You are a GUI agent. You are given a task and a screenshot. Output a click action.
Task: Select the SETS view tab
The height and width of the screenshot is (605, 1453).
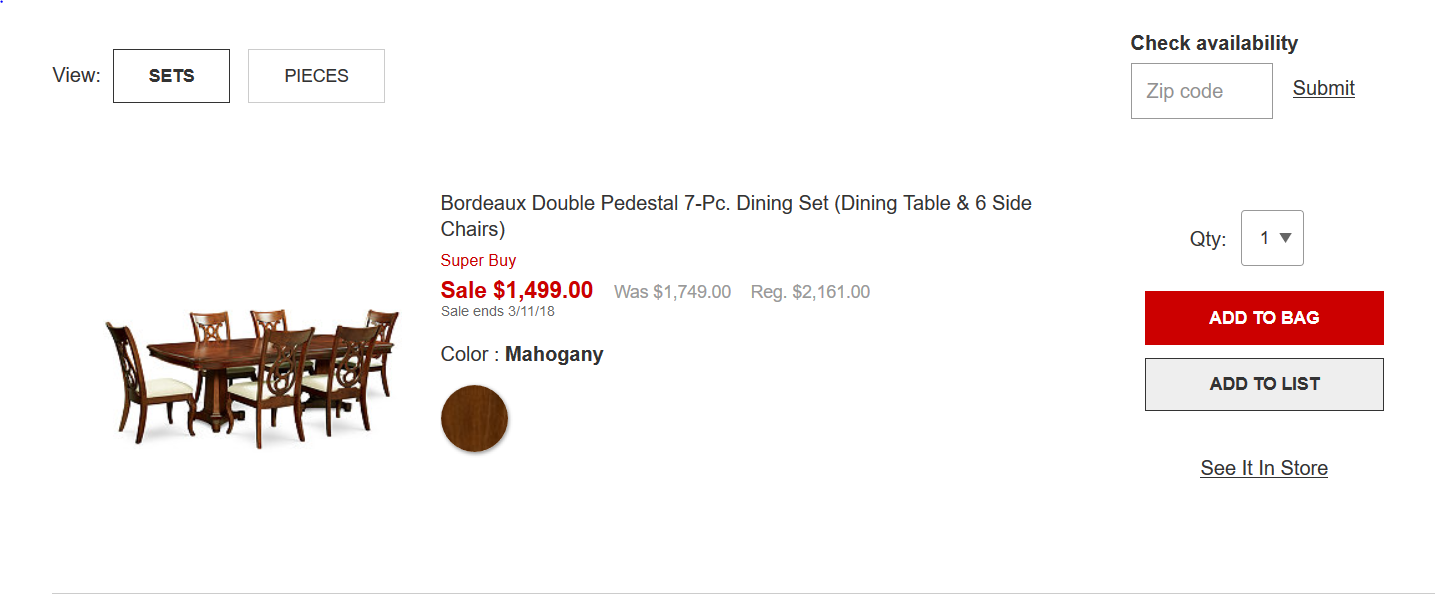(171, 76)
